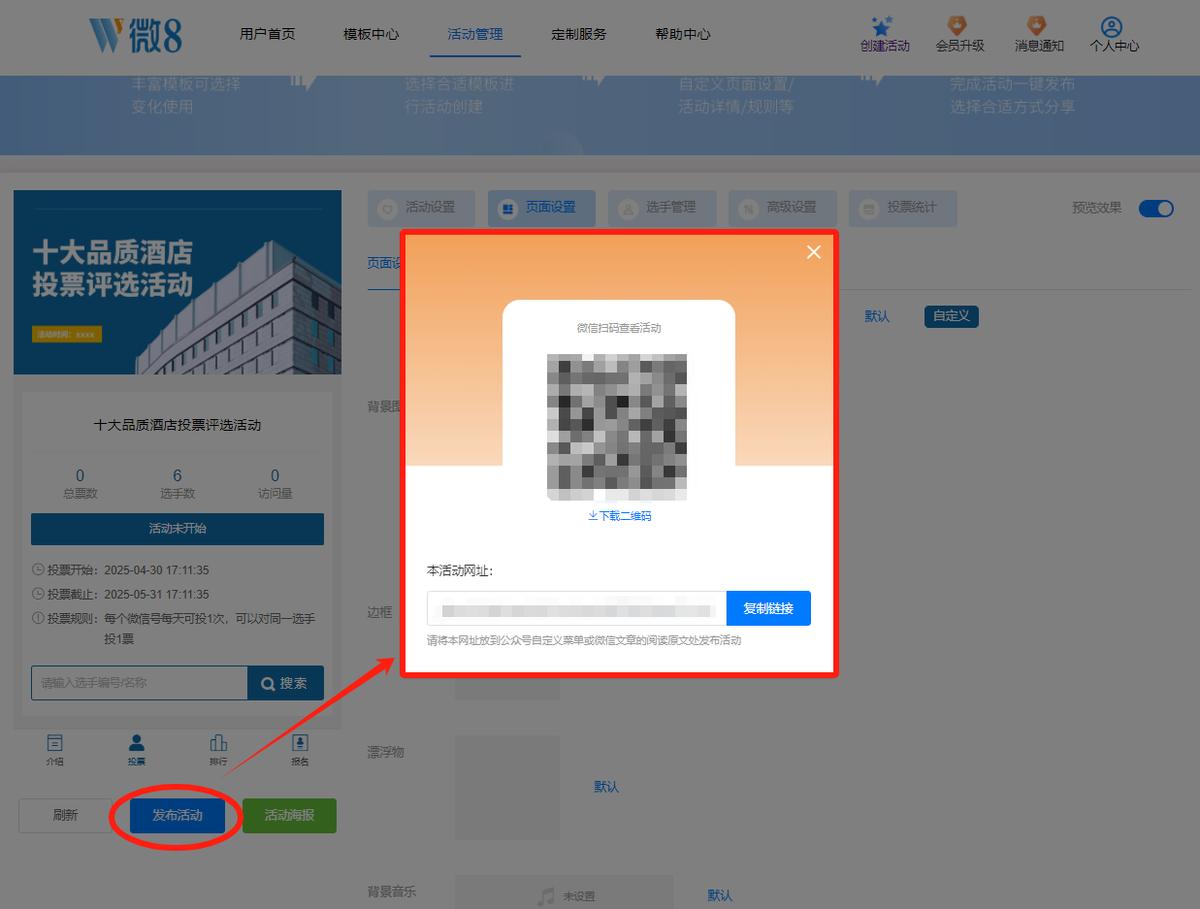The image size is (1200, 909).
Task: Click 默认 link for 漂浮物
Action: coord(606,787)
